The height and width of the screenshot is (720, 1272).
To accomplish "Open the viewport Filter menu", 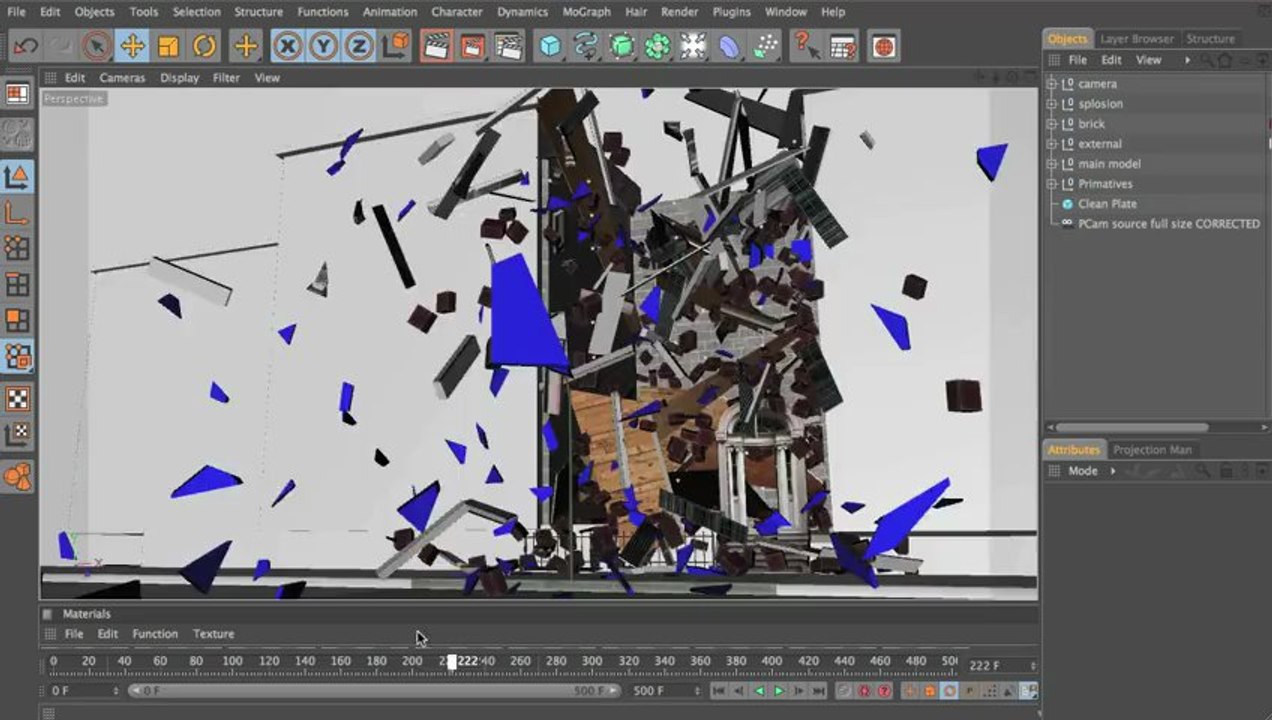I will coord(226,77).
